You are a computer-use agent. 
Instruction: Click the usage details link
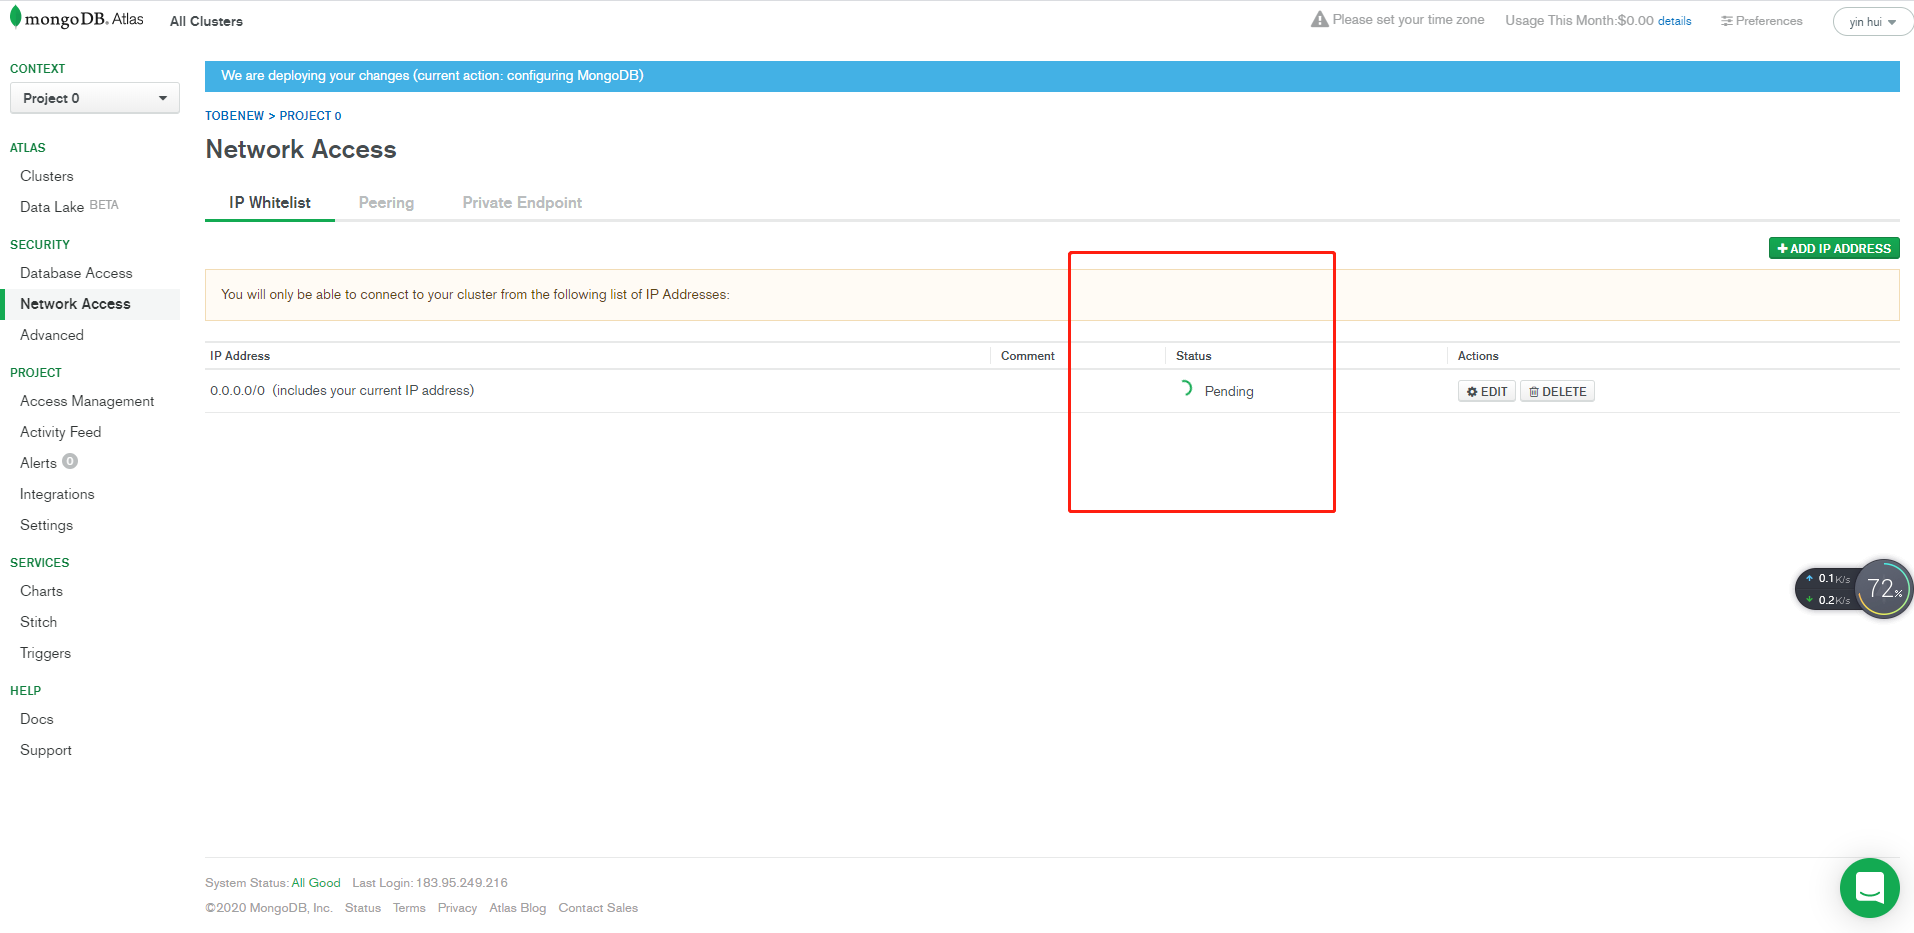point(1675,21)
